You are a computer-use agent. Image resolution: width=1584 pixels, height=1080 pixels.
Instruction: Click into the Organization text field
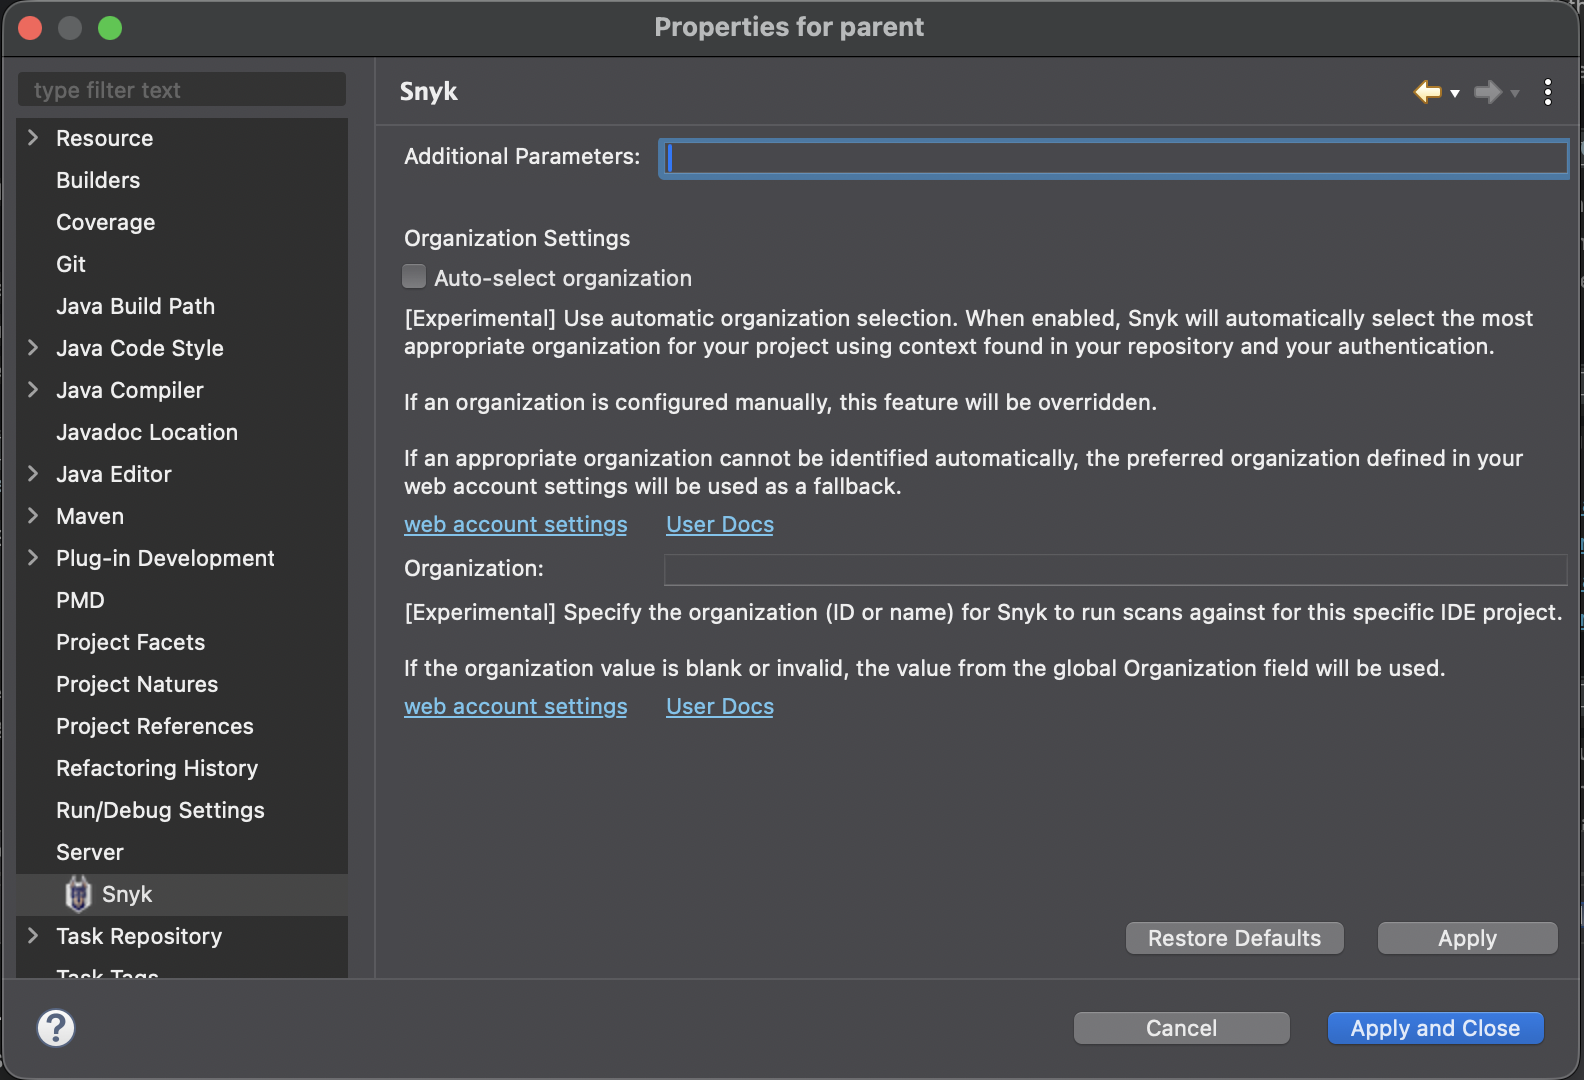coord(1114,569)
